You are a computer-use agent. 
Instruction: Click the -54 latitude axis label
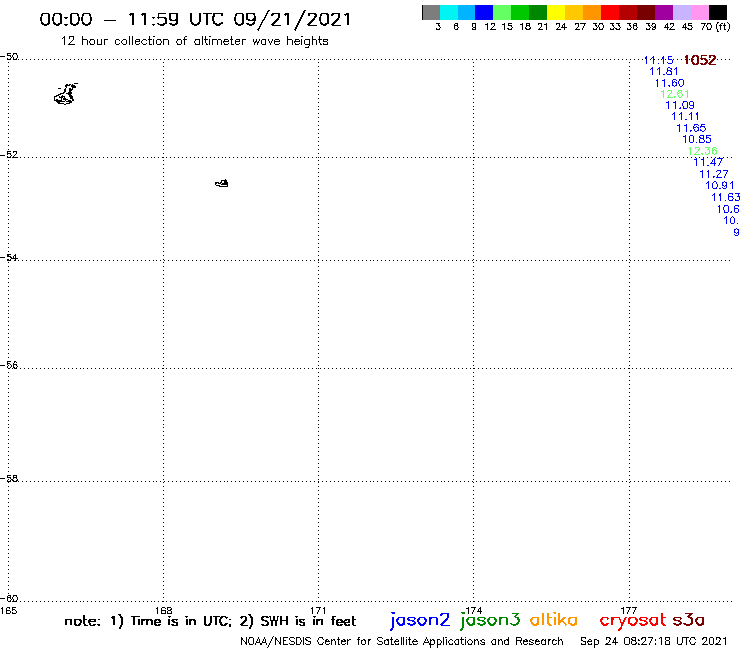pyautogui.click(x=9, y=258)
